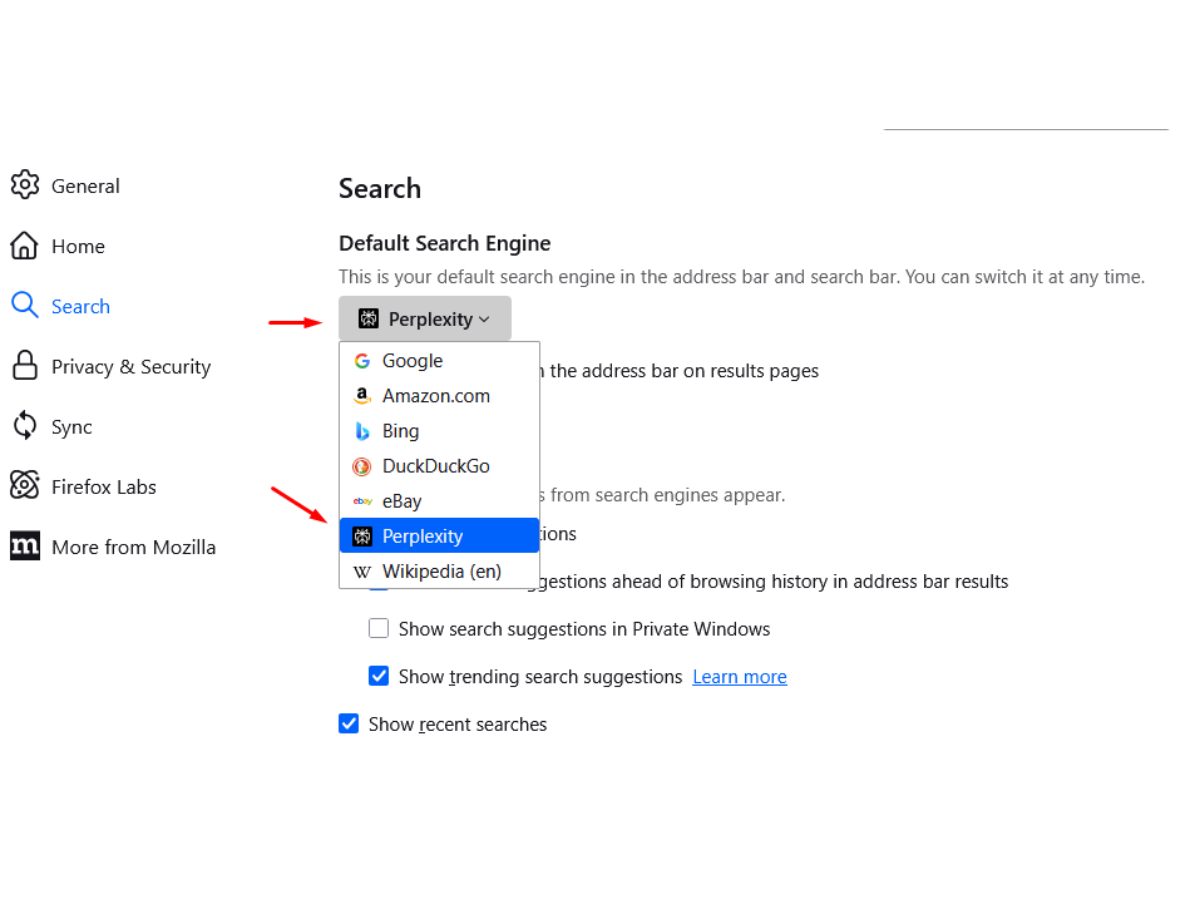Viewport: 1200px width, 900px height.
Task: Open the Learn more link
Action: (x=740, y=677)
